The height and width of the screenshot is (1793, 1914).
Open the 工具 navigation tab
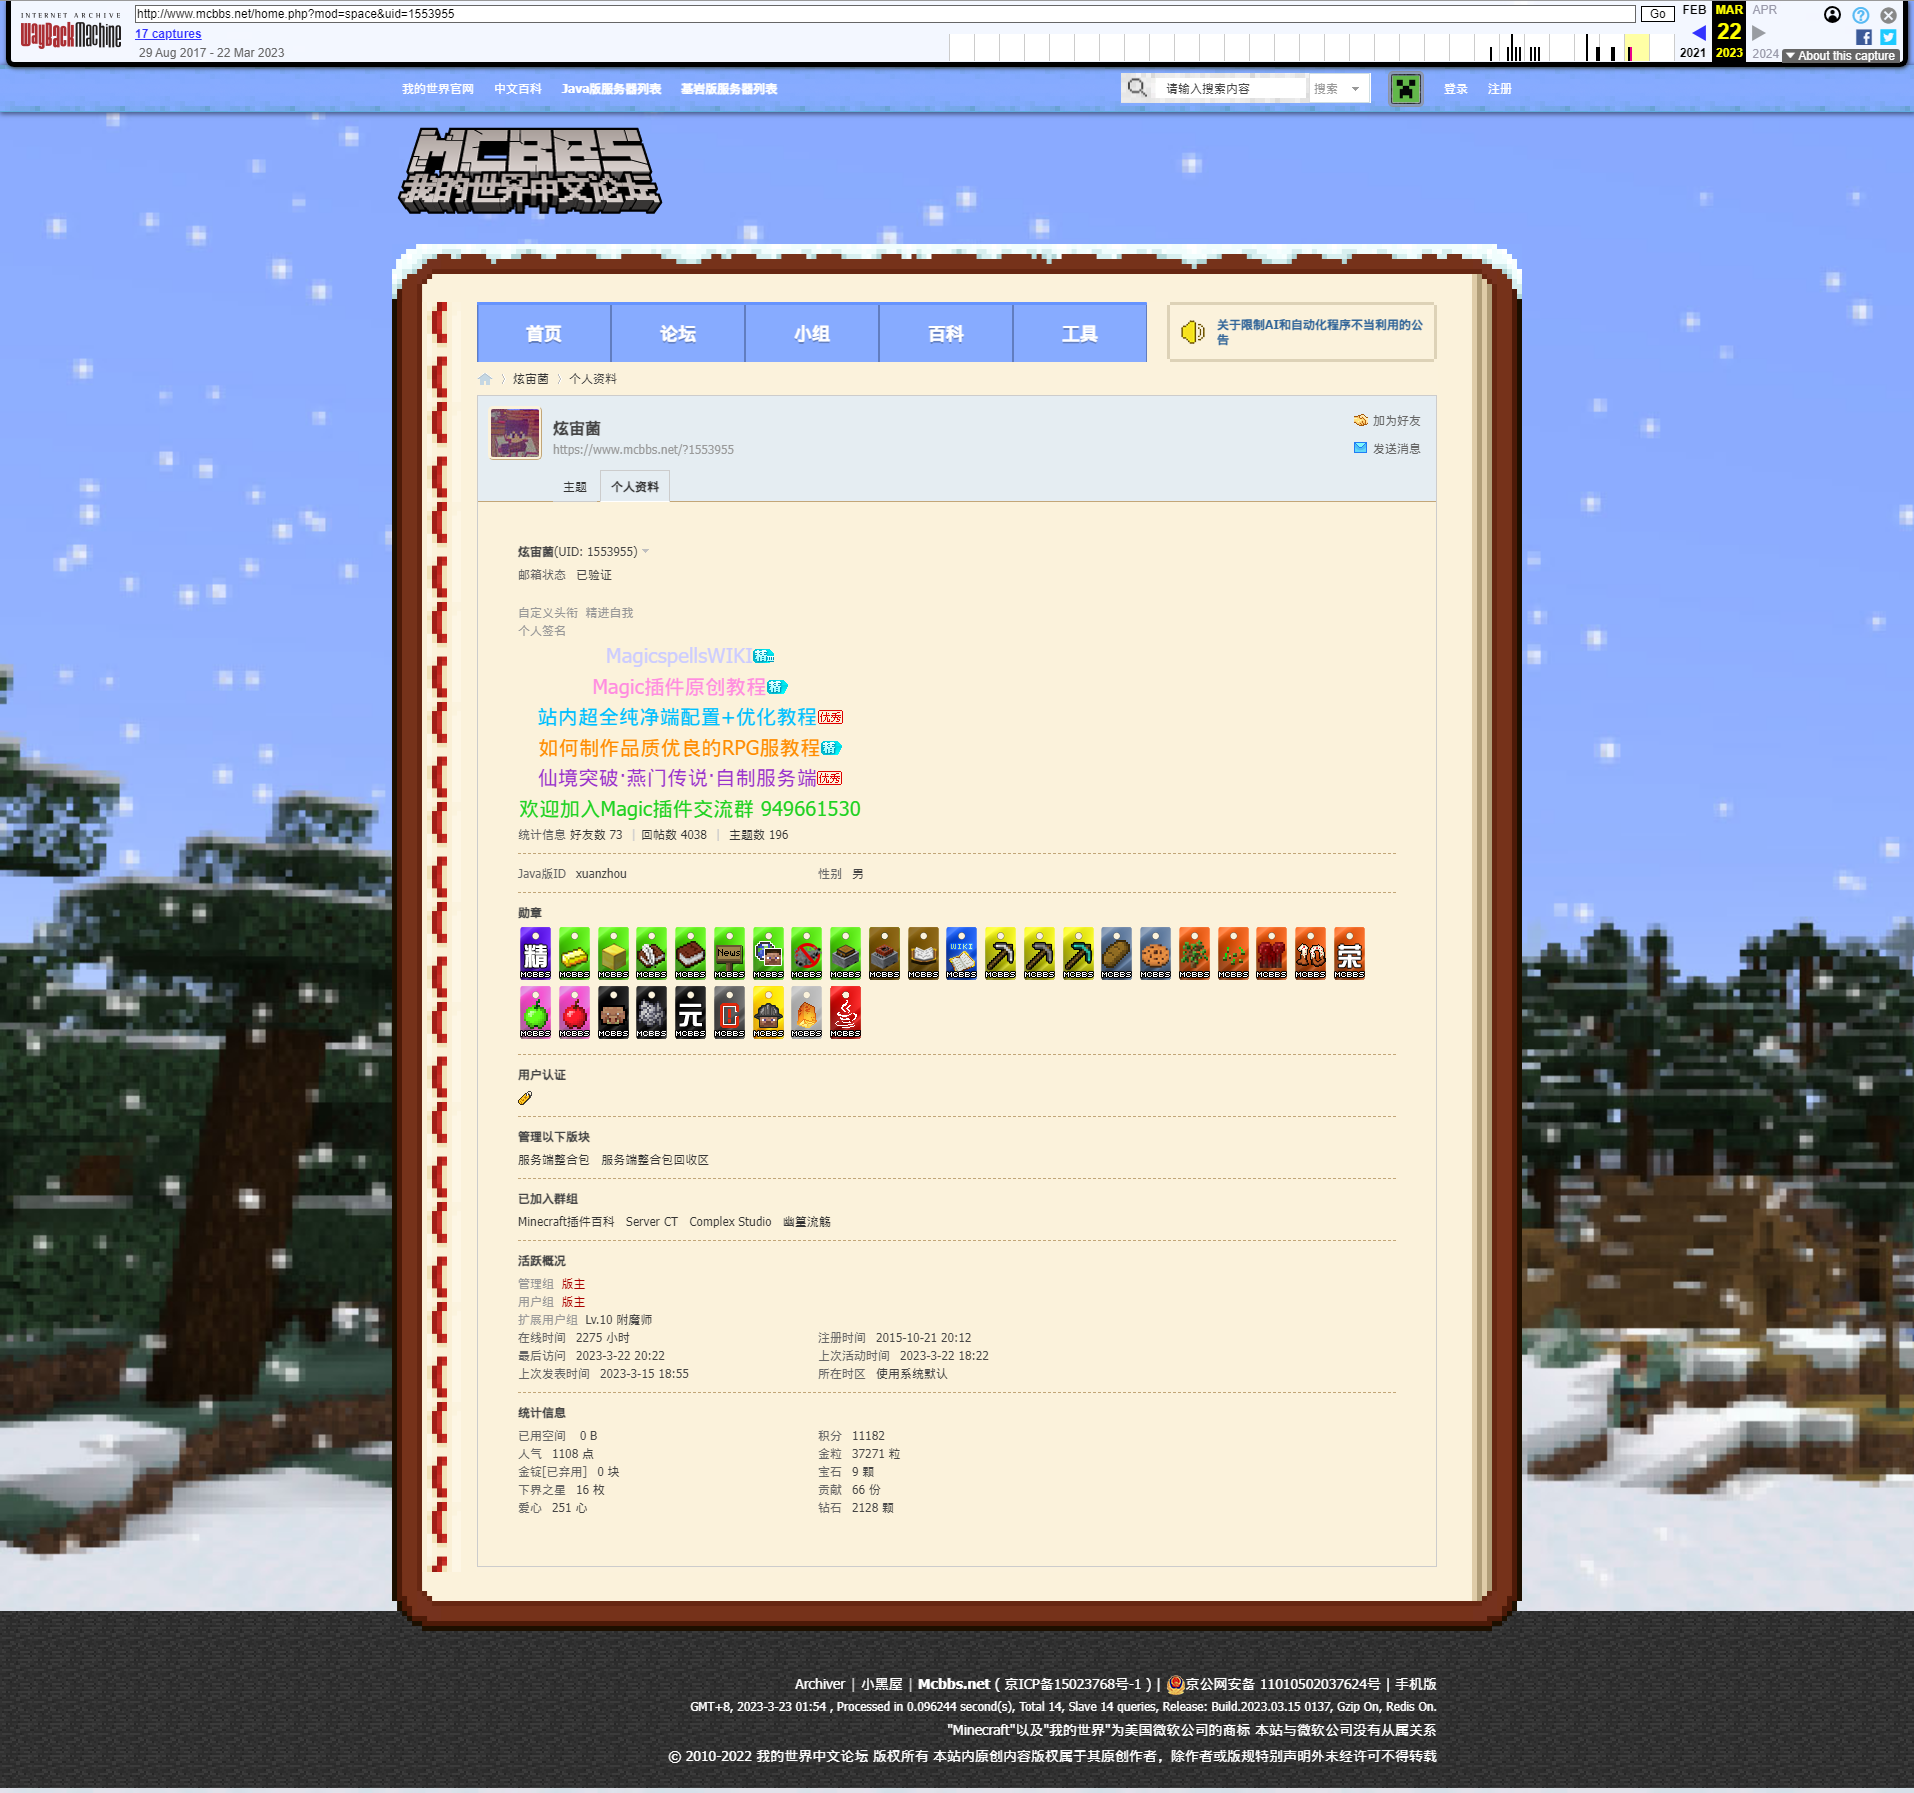click(1080, 333)
